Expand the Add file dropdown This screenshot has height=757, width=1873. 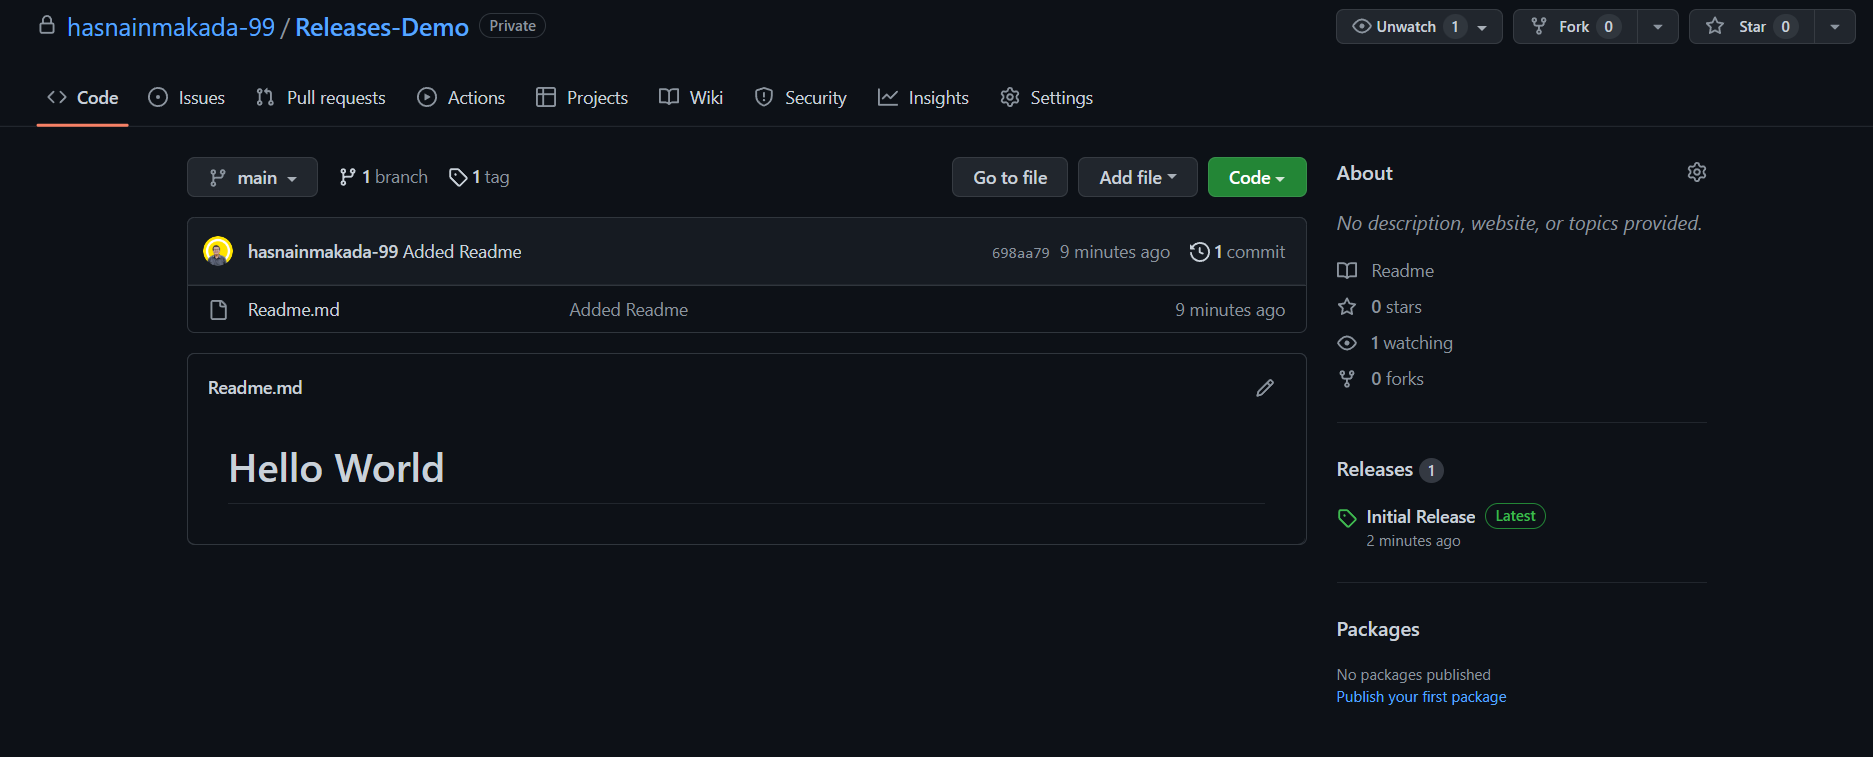coord(1137,177)
